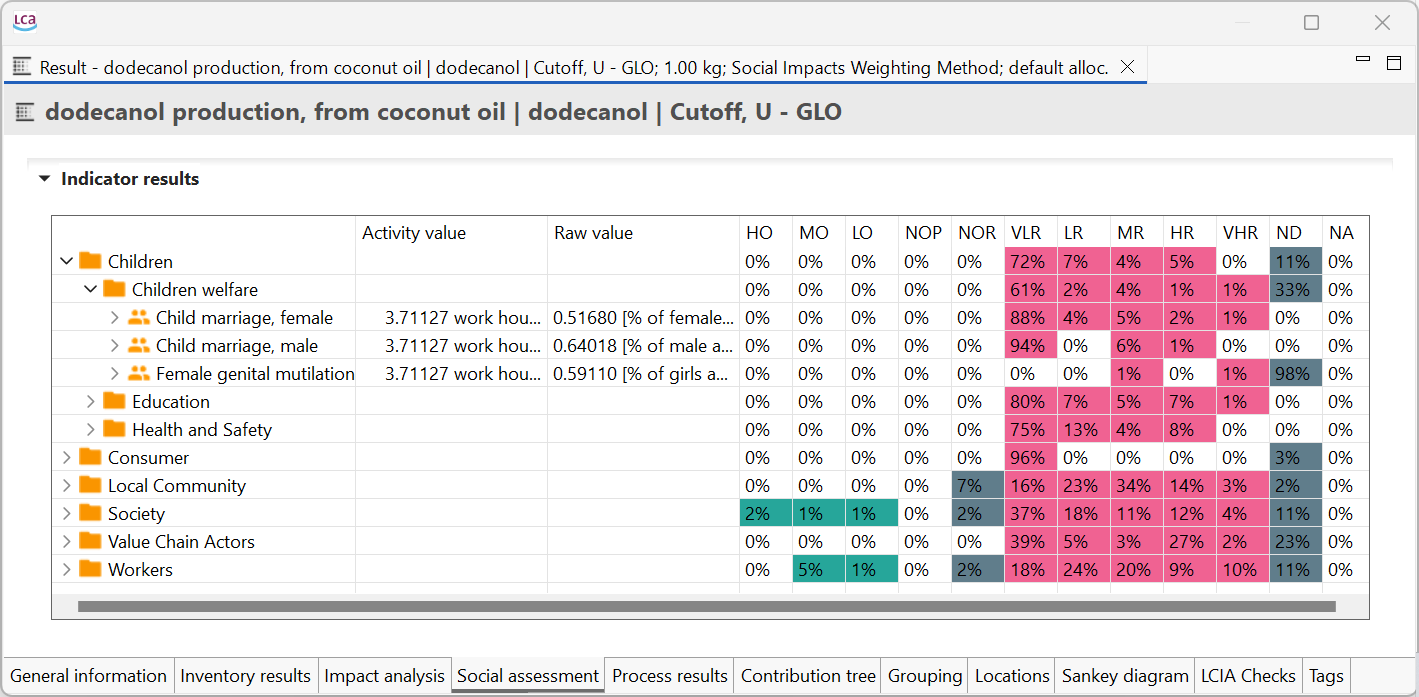Collapse the Children tree node
Image resolution: width=1419 pixels, height=697 pixels.
[67, 261]
